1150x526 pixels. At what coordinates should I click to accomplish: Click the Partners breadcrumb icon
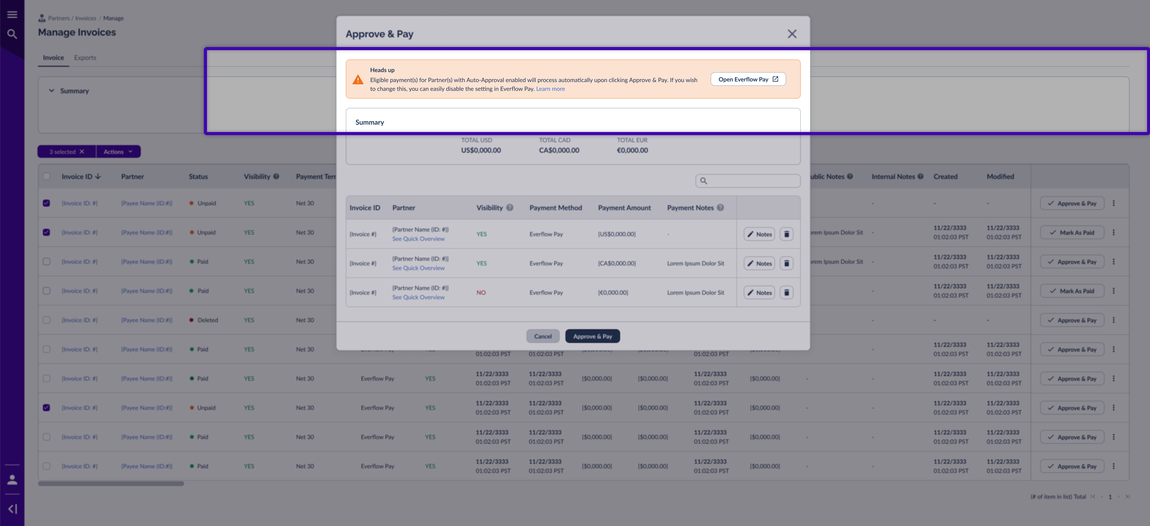point(42,18)
